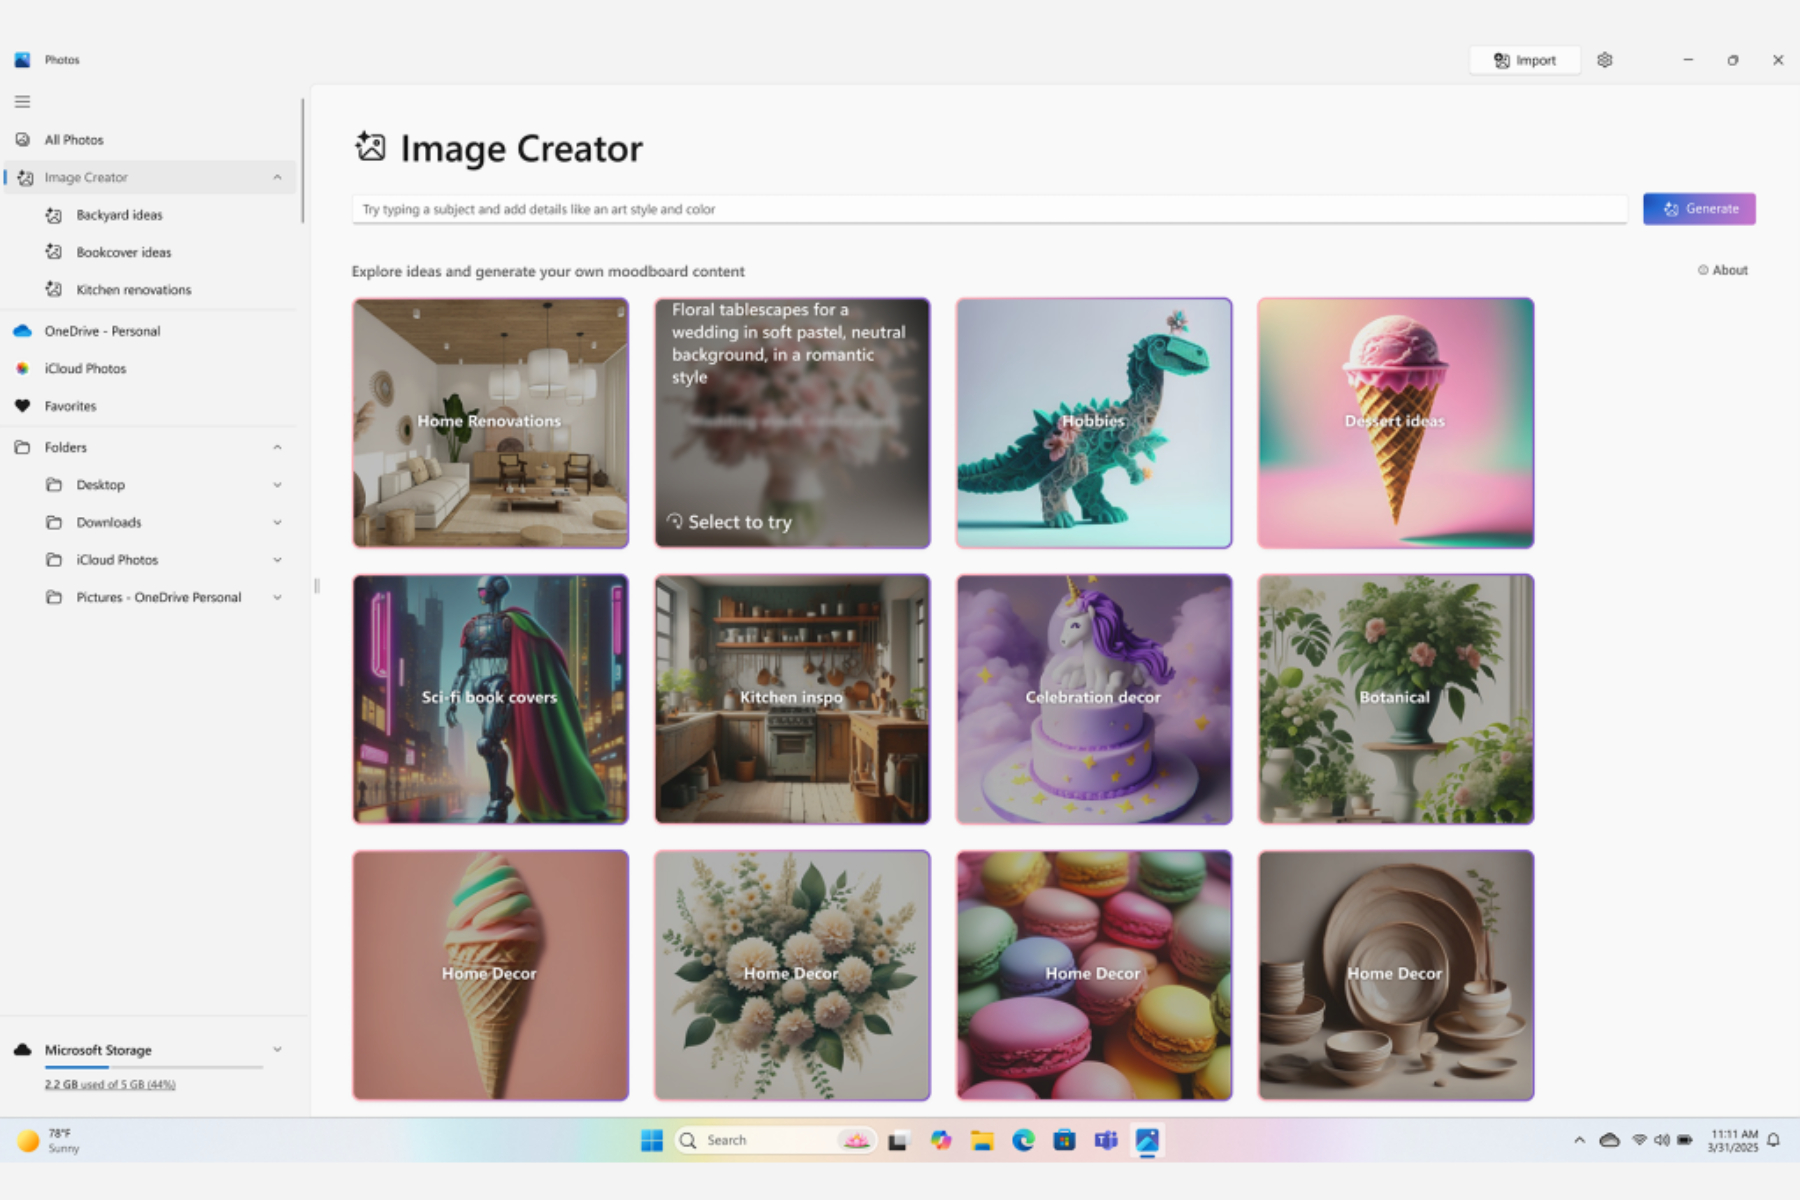Viewport: 1800px width, 1200px height.
Task: Collapse the Image Creator section chevron
Action: (277, 177)
